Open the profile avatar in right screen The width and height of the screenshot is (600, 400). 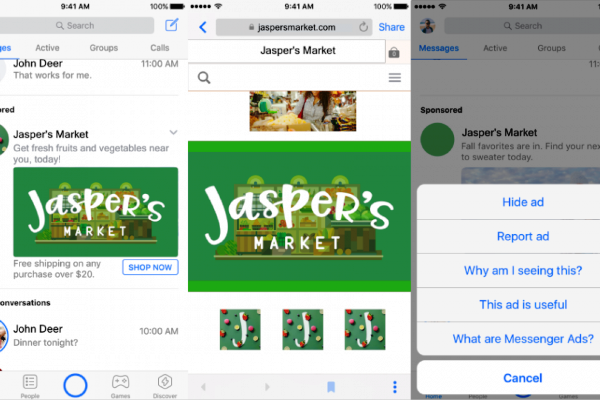427,26
